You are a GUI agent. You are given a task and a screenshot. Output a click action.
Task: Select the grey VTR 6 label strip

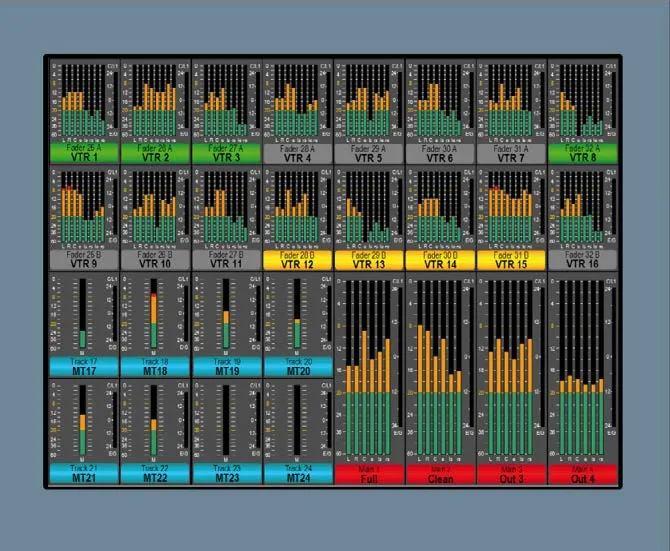[440, 153]
